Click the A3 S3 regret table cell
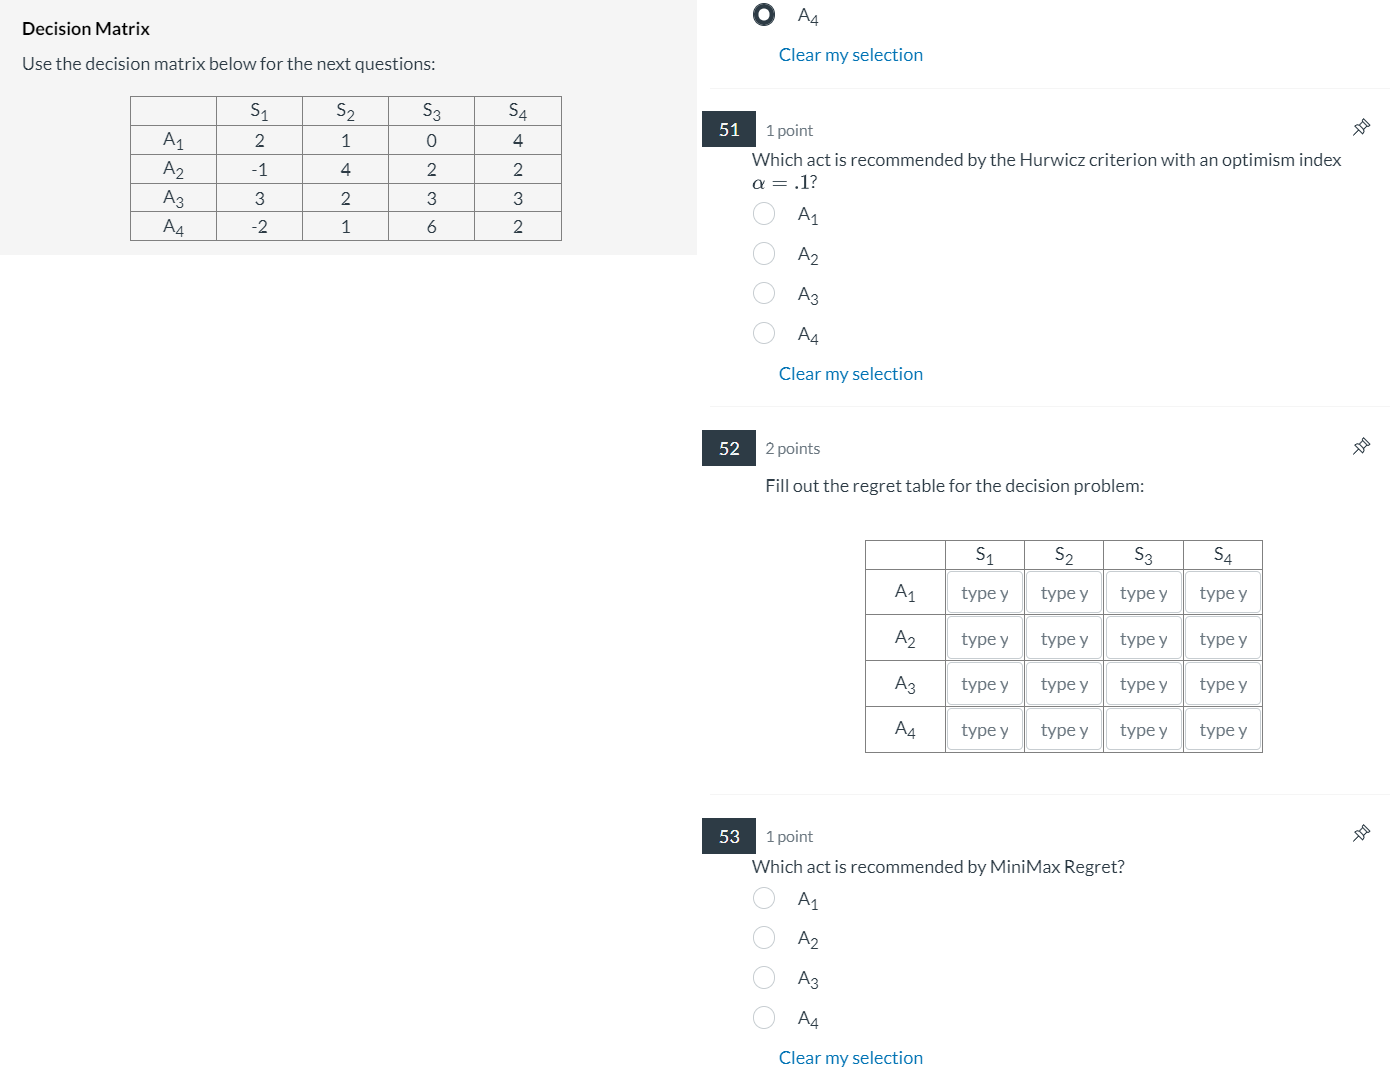The width and height of the screenshot is (1390, 1082). click(x=1143, y=683)
